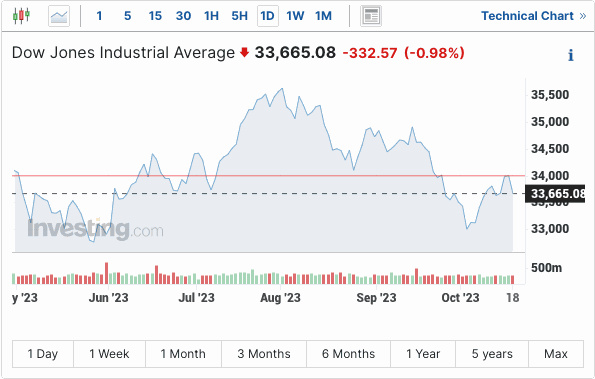Show the 6 Months range
The image size is (595, 379).
tap(348, 354)
